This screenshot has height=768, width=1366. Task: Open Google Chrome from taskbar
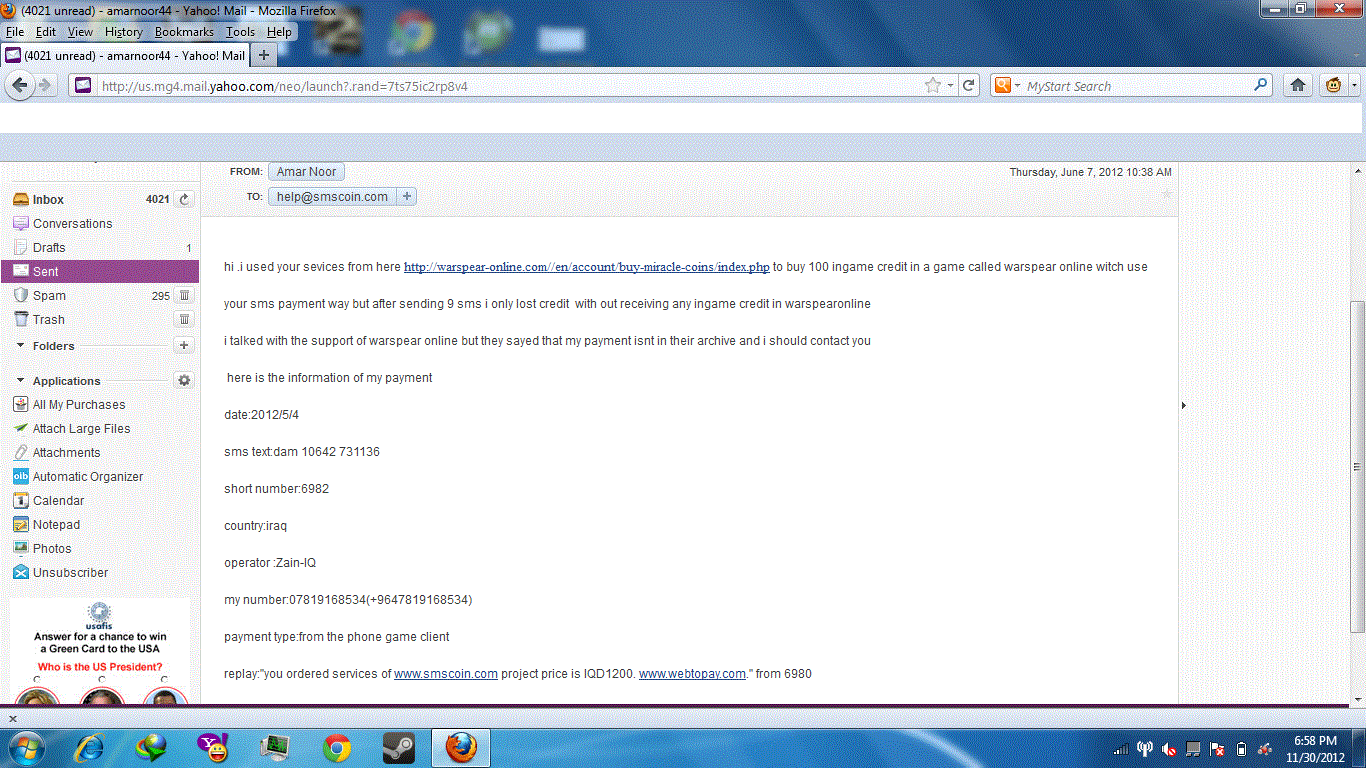click(337, 748)
